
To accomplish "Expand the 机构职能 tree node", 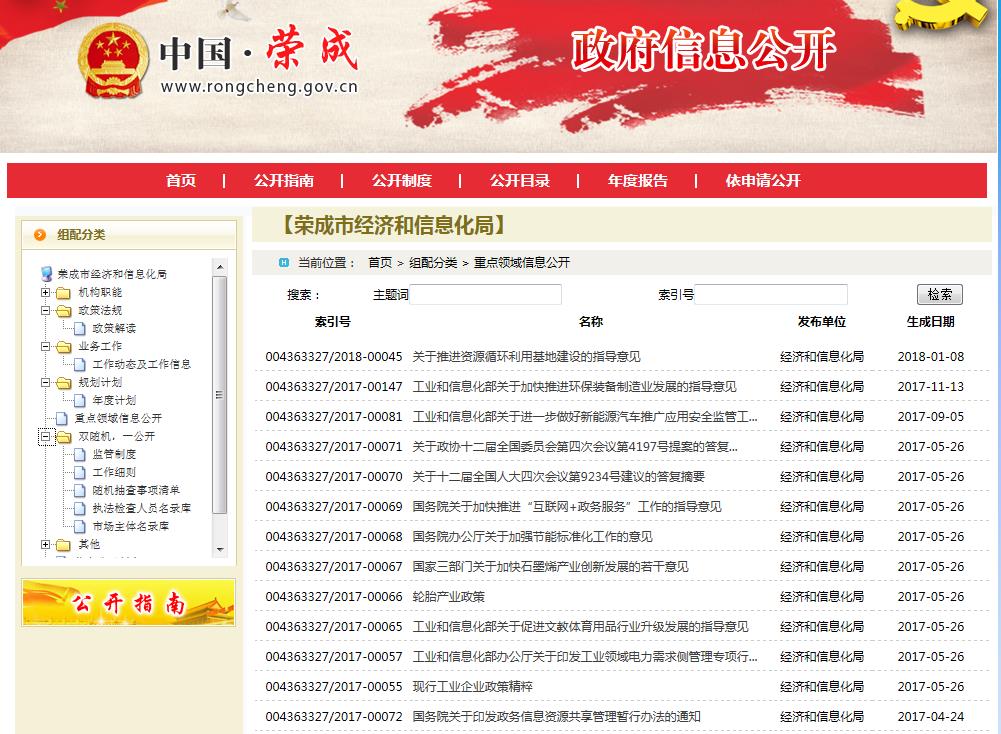I will pyautogui.click(x=46, y=293).
